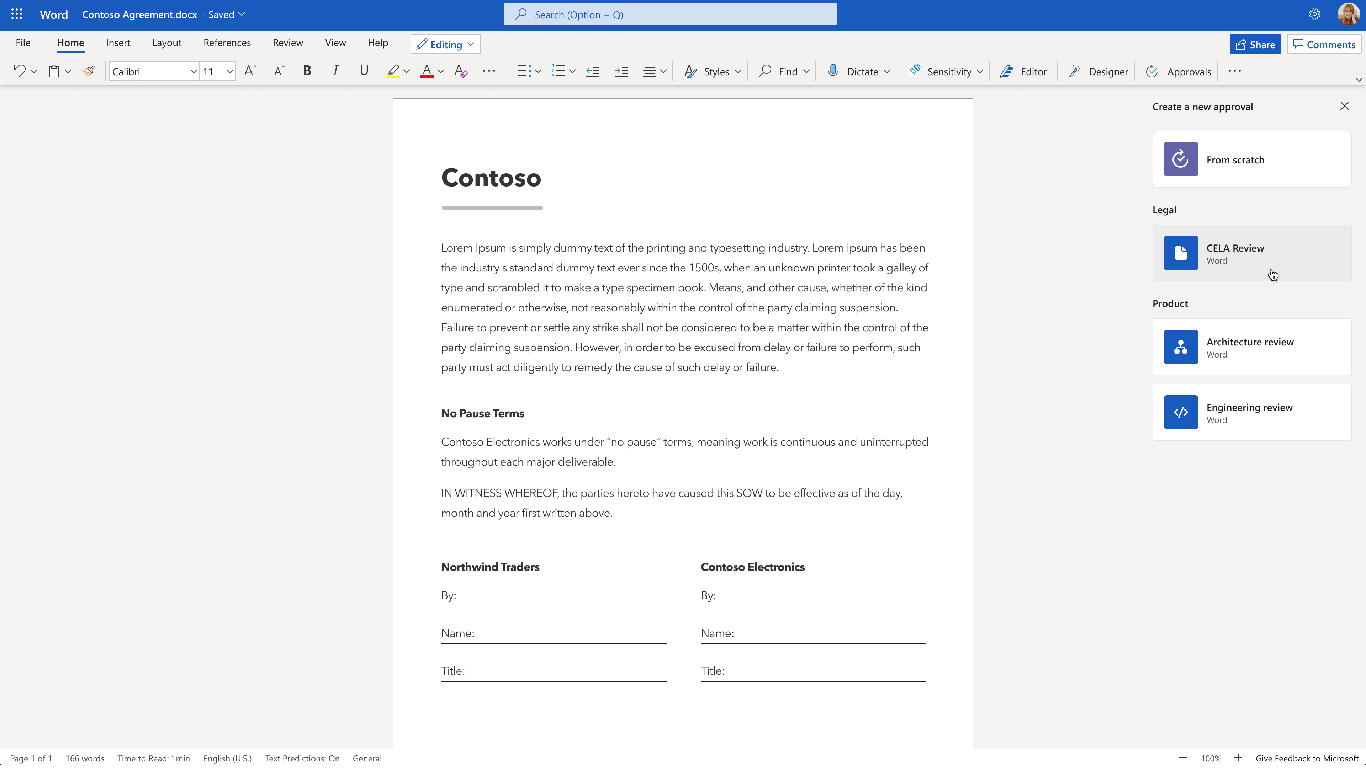Apply the yellow text highlight color

pos(393,71)
